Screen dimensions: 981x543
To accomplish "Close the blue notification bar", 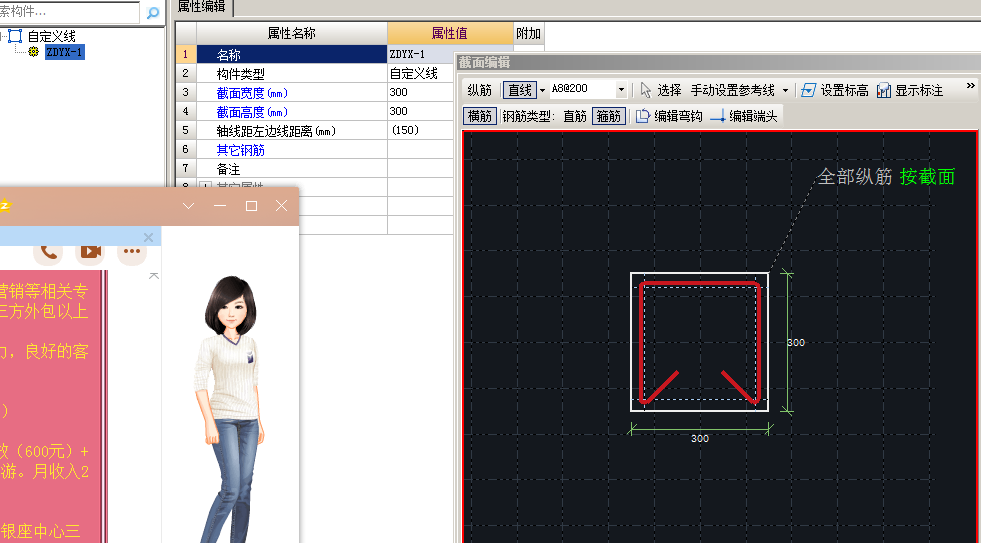I will (148, 237).
